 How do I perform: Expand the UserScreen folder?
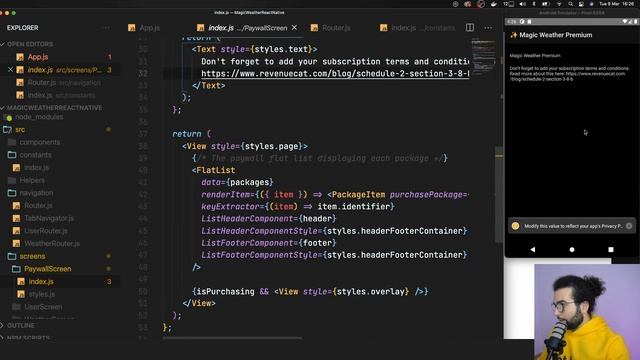tap(38, 307)
